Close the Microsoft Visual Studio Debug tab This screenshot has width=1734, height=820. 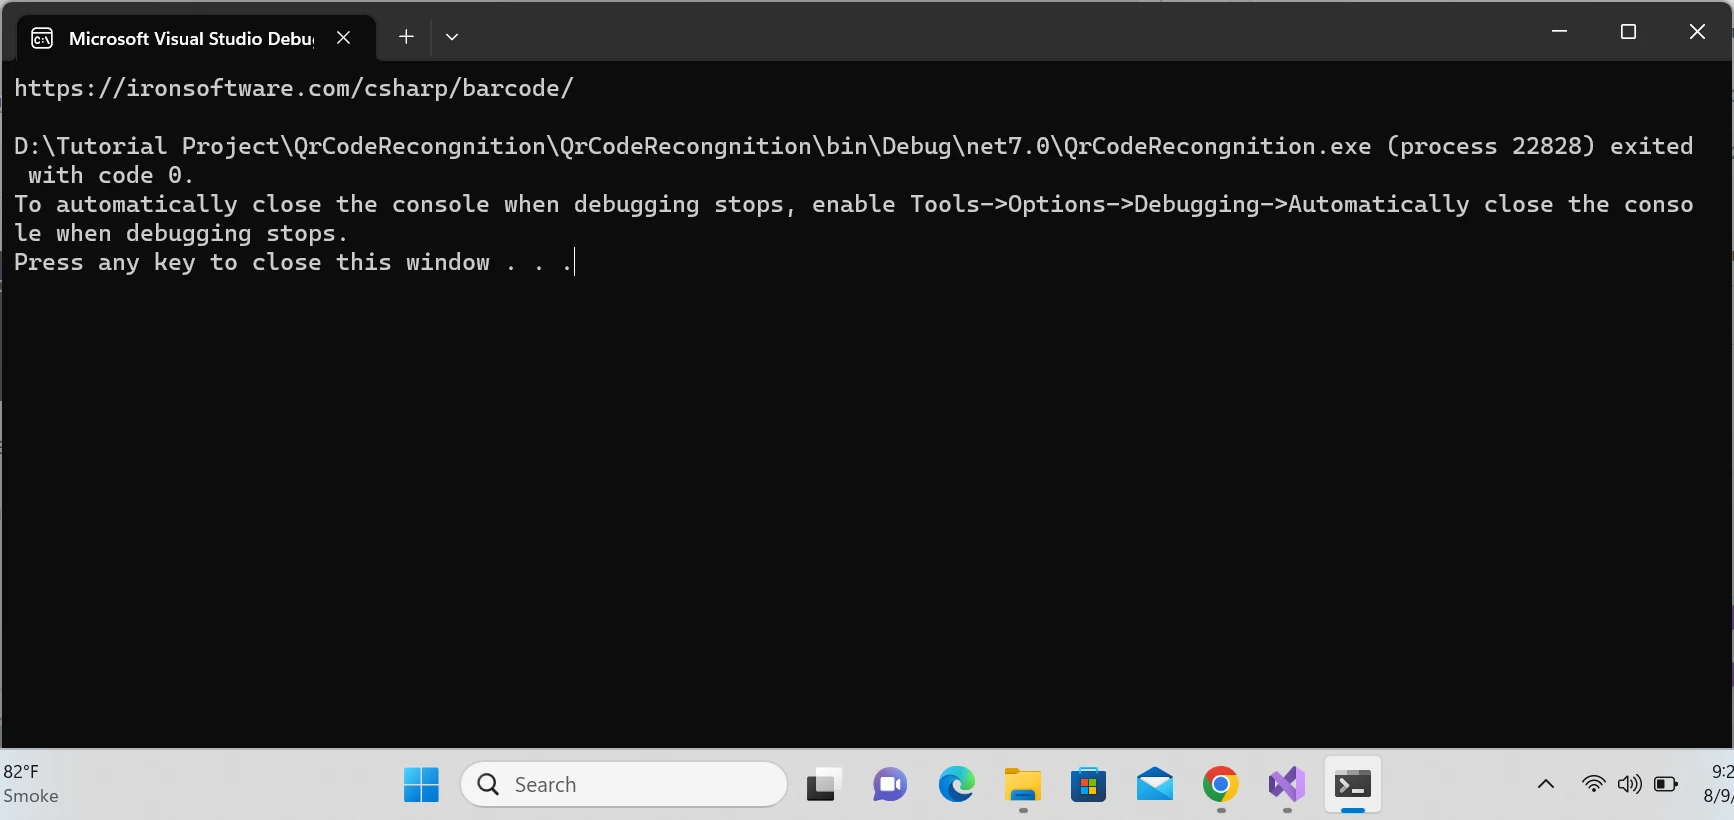click(x=343, y=37)
